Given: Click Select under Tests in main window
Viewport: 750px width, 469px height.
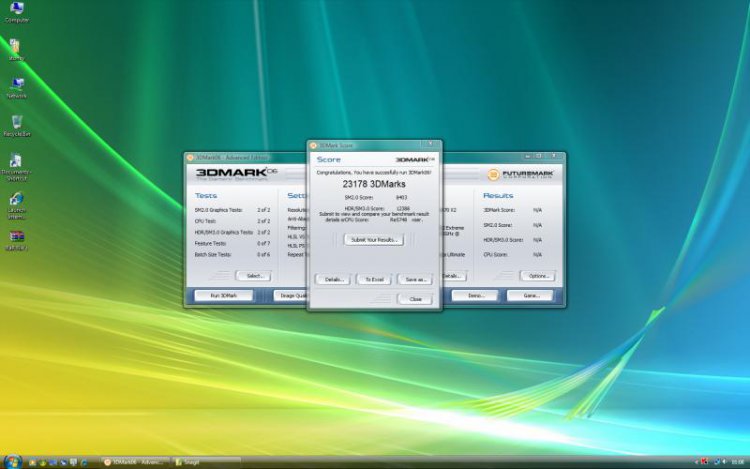Looking at the screenshot, I should [x=254, y=276].
